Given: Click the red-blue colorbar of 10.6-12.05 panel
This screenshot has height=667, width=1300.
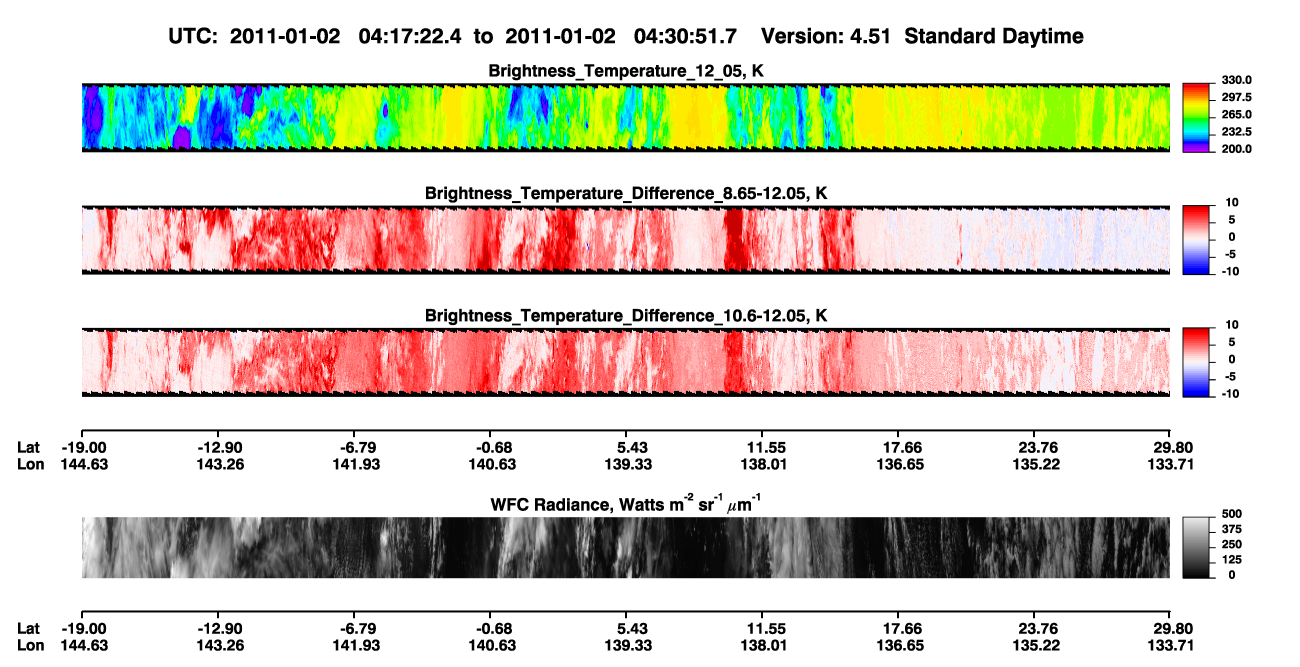Looking at the screenshot, I should click(x=1196, y=362).
